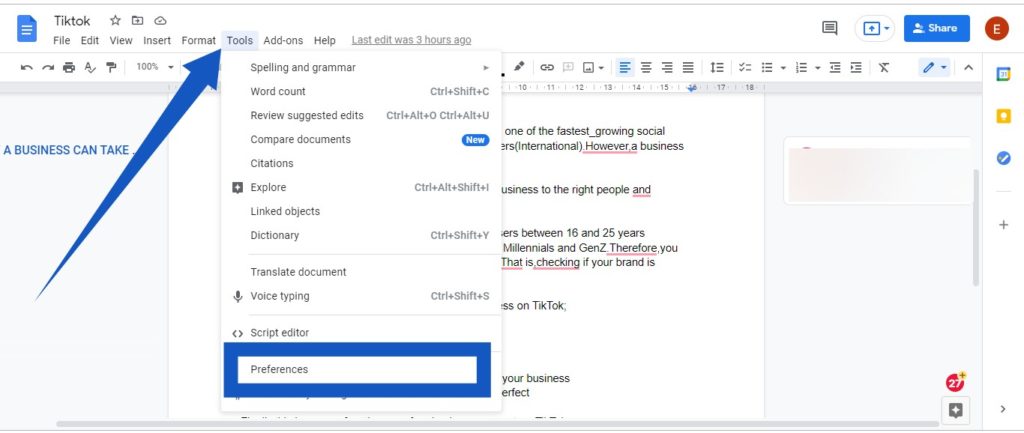Star the Tiktok document
Viewport: 1024px width, 433px height.
tap(116, 20)
